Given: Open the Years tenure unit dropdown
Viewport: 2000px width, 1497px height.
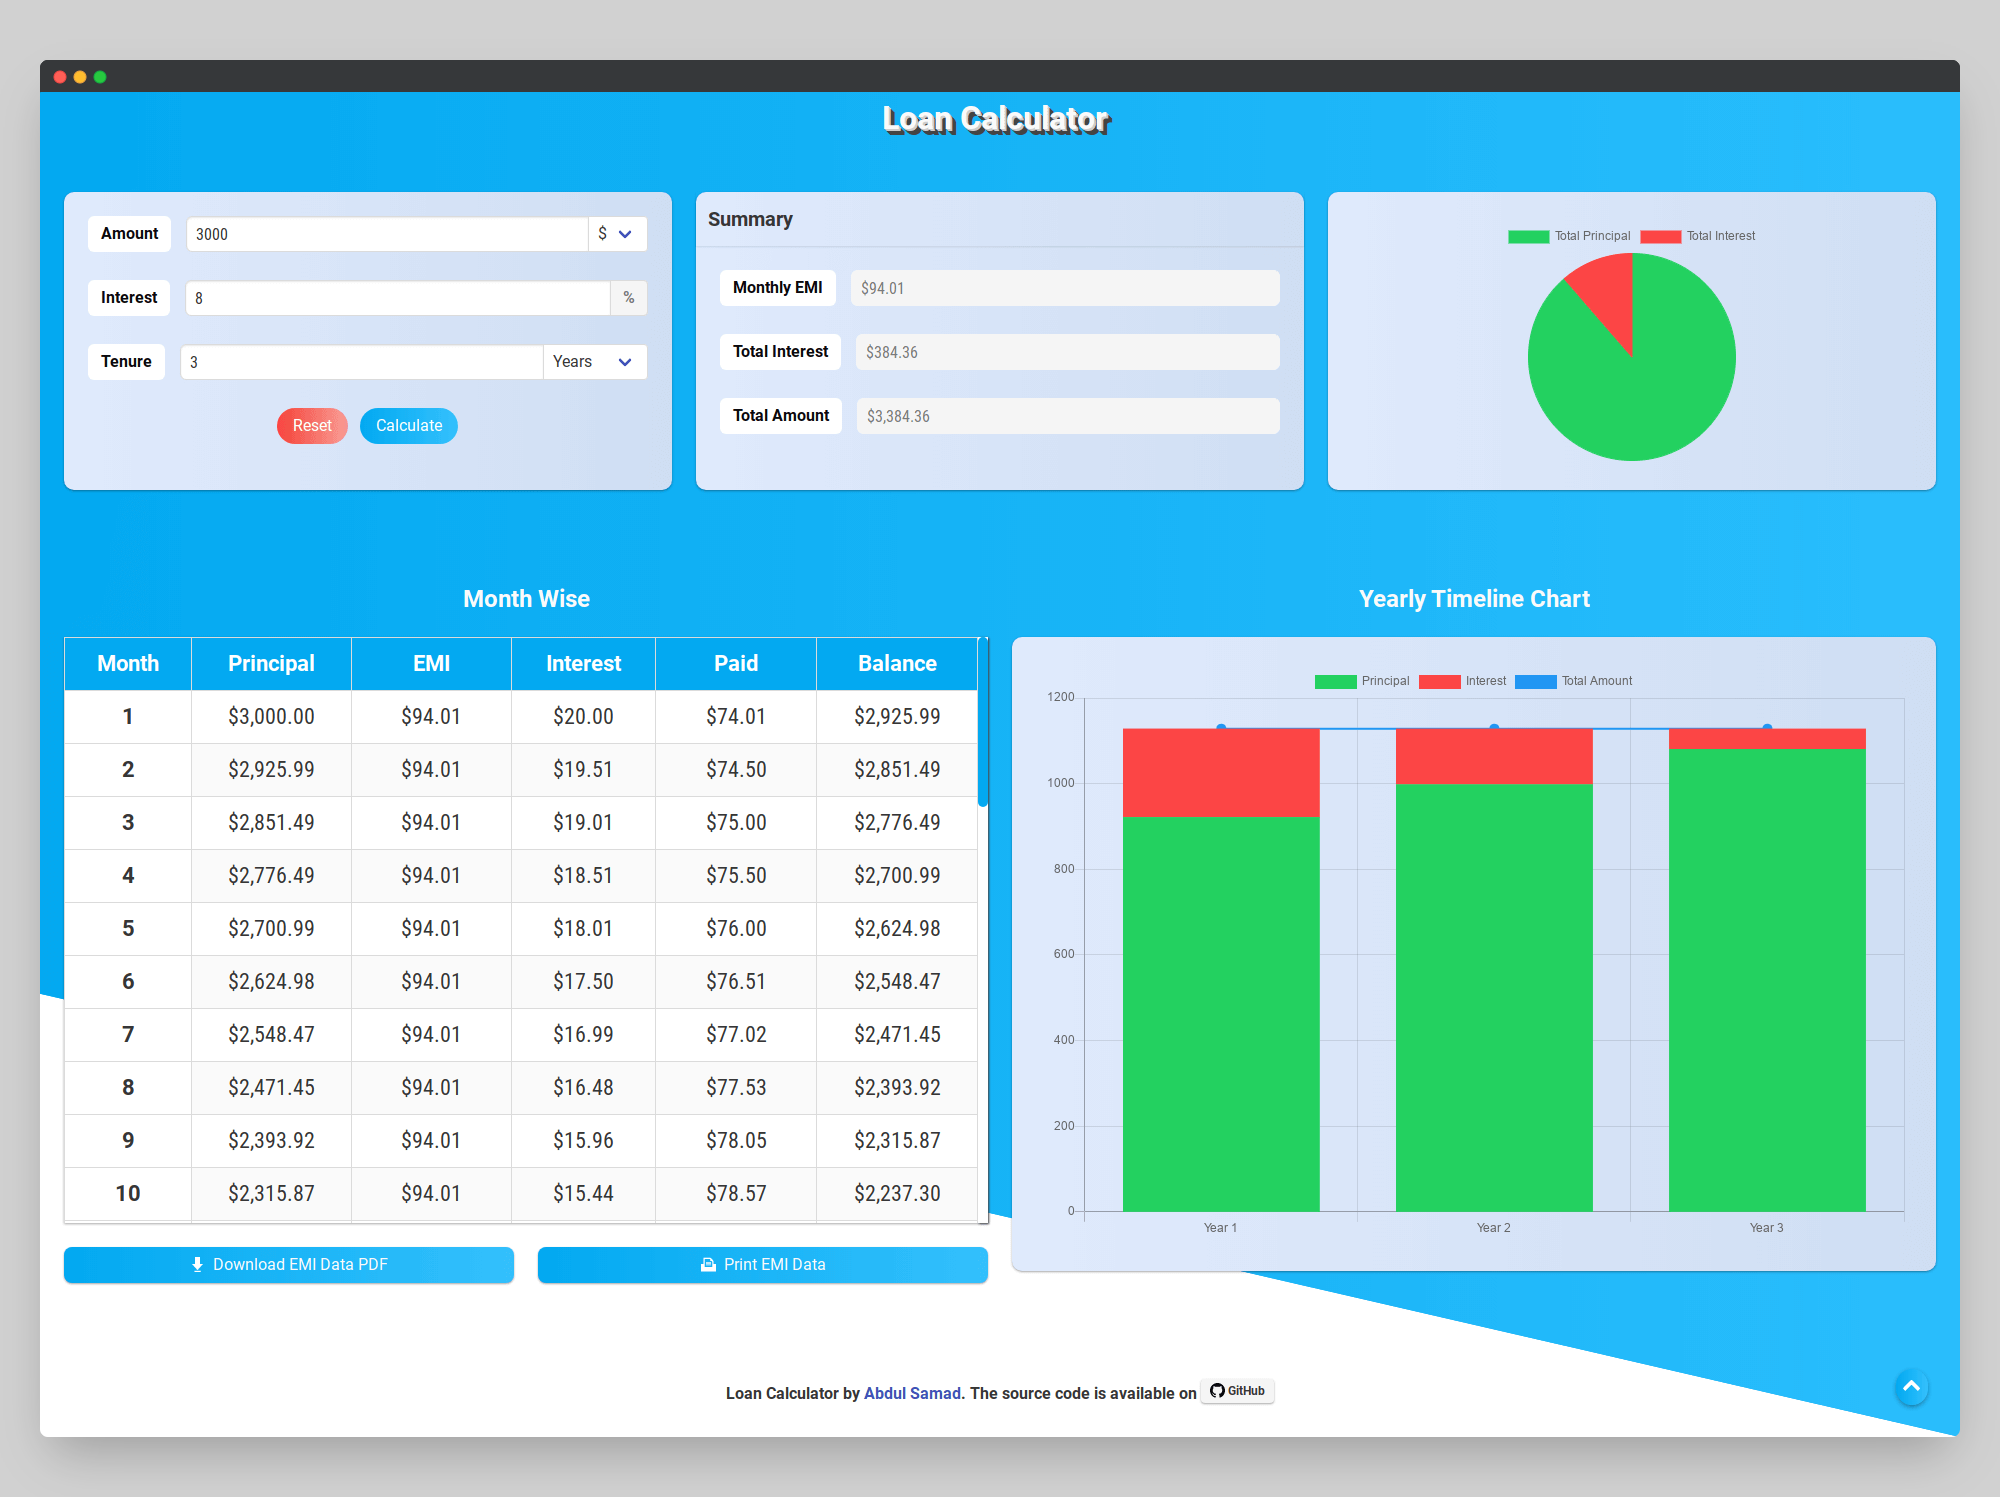Looking at the screenshot, I should [x=594, y=362].
